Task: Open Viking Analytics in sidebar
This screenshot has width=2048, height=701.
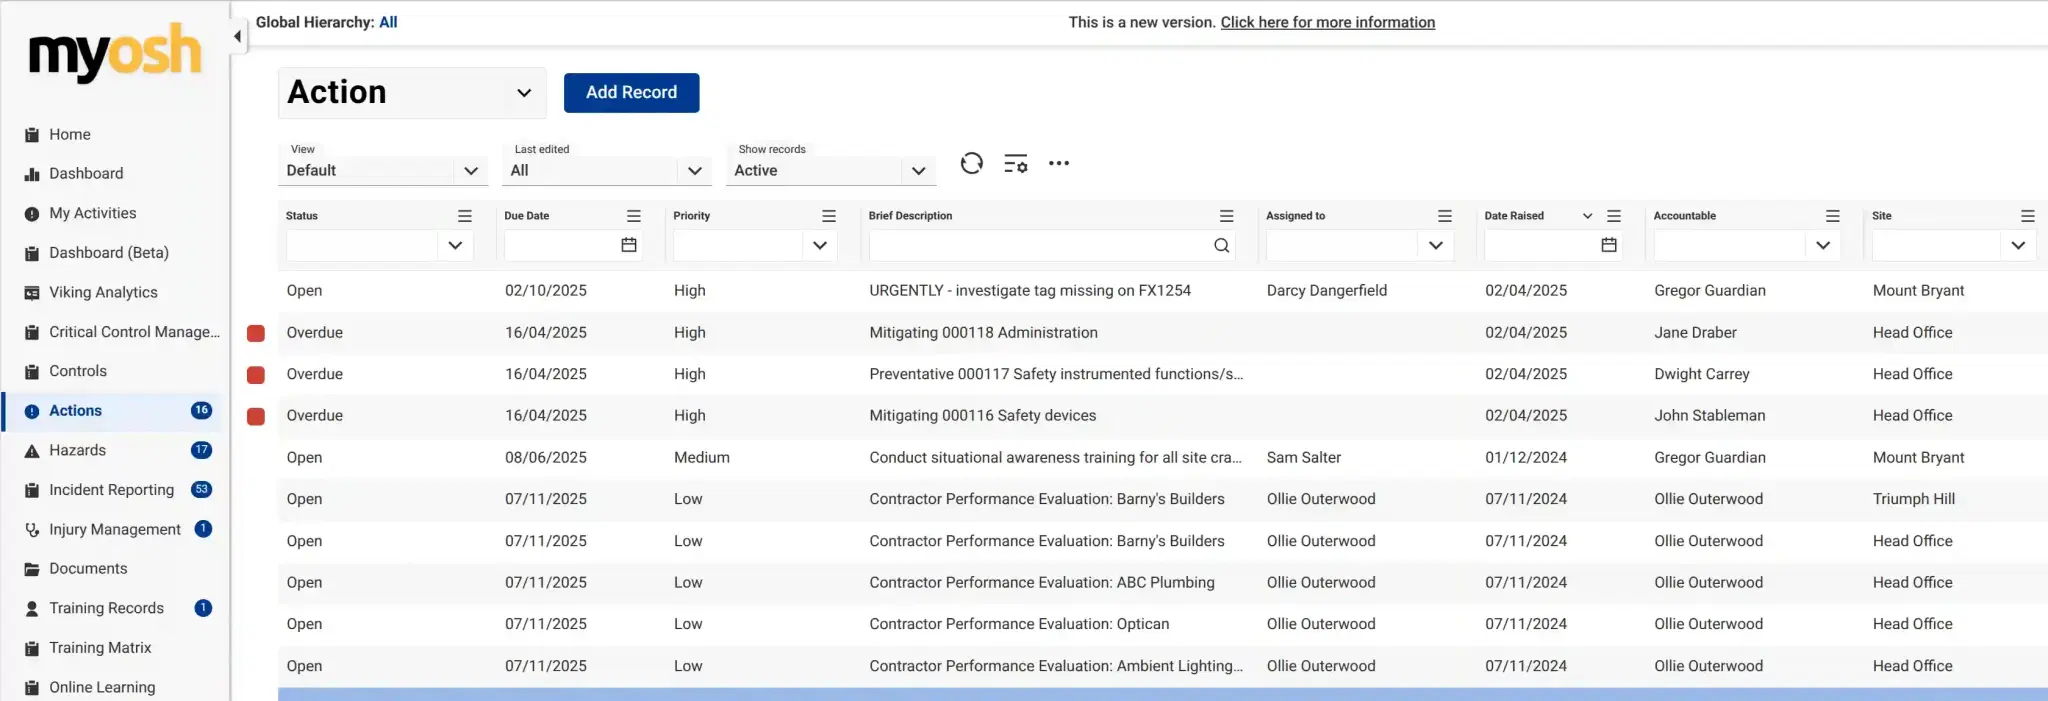Action: [x=103, y=292]
